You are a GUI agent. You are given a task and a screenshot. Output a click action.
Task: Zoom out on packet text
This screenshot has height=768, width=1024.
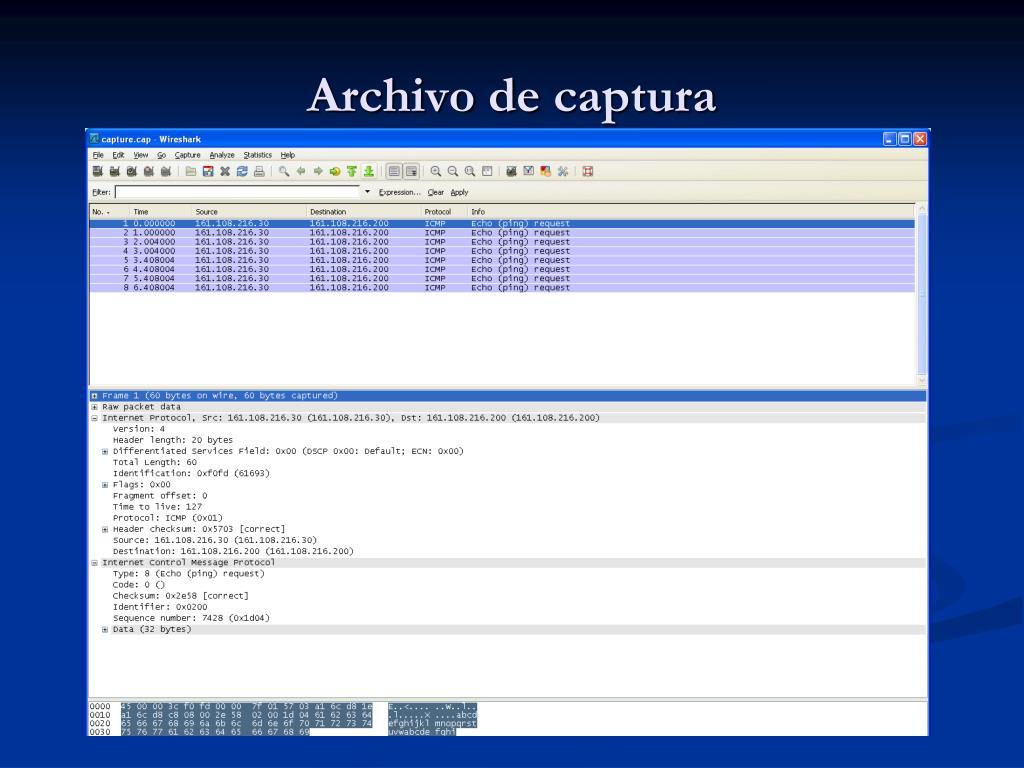tap(453, 171)
